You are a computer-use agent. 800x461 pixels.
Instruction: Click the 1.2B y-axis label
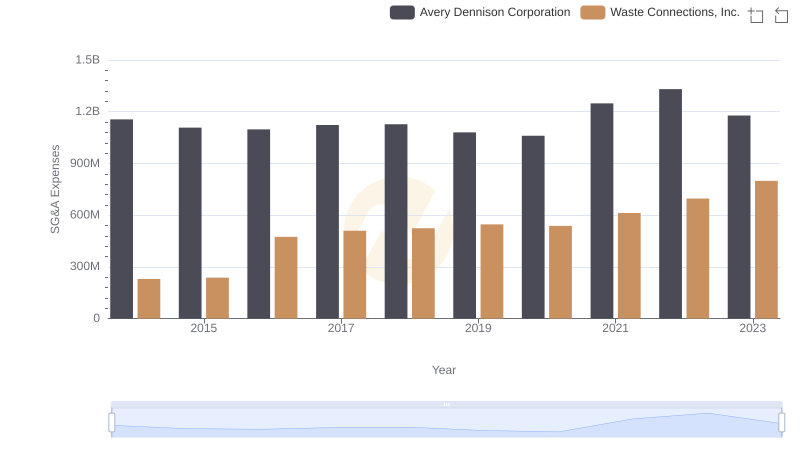pyautogui.click(x=88, y=111)
